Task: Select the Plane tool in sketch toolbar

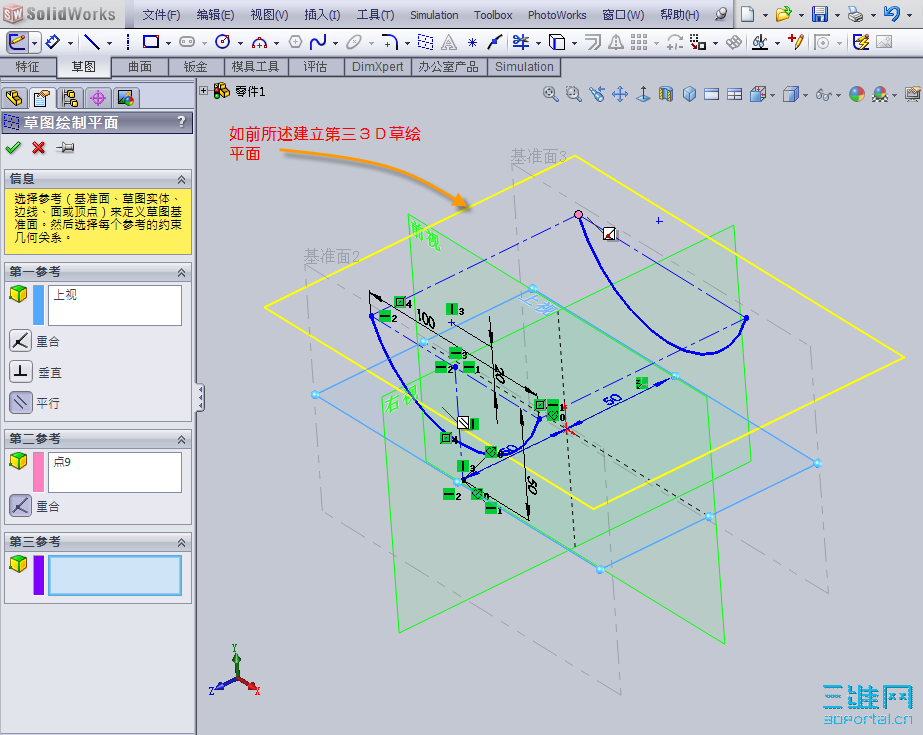Action: [x=425, y=42]
